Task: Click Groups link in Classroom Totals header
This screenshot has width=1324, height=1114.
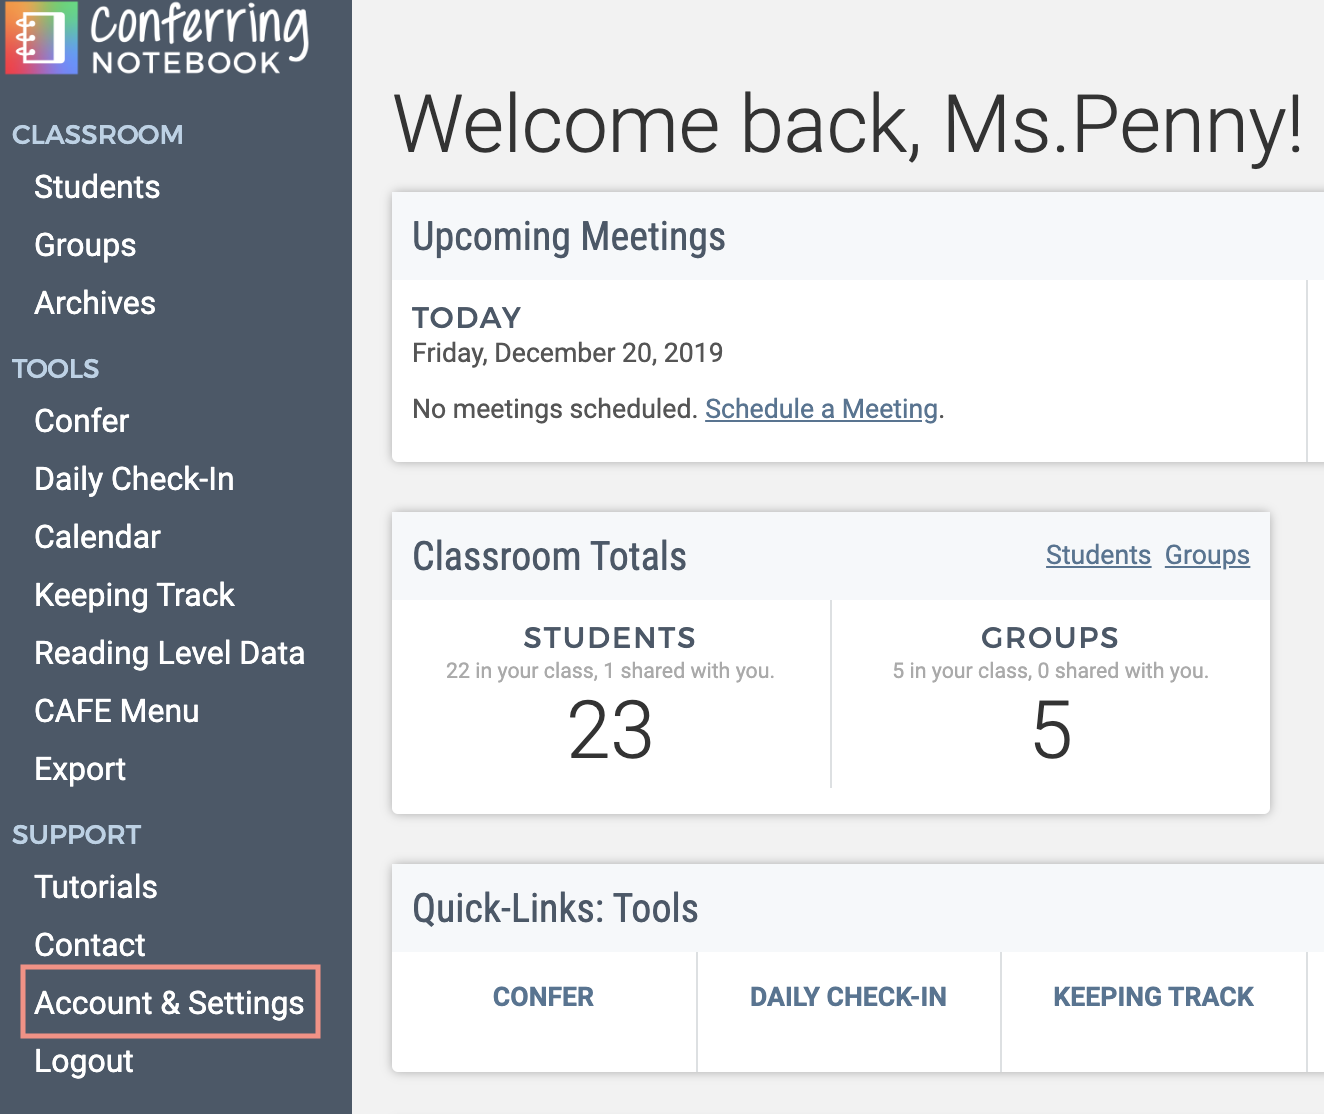Action: tap(1207, 555)
